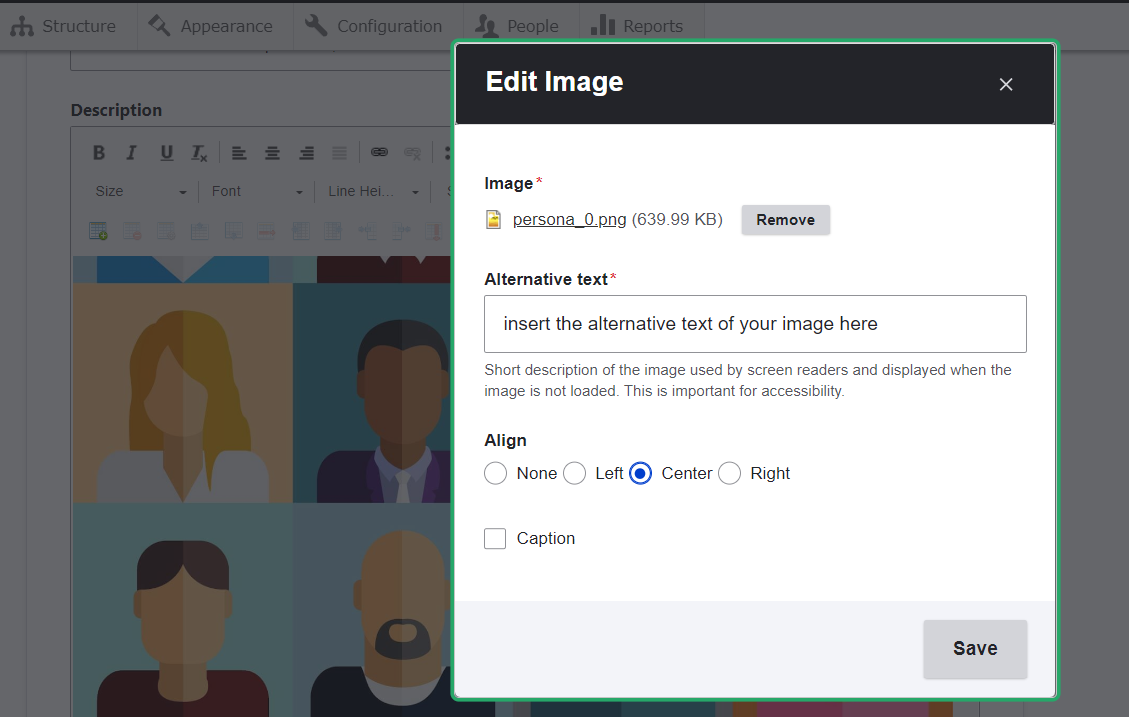Justify text using editor toolbar icon

pyautogui.click(x=339, y=153)
